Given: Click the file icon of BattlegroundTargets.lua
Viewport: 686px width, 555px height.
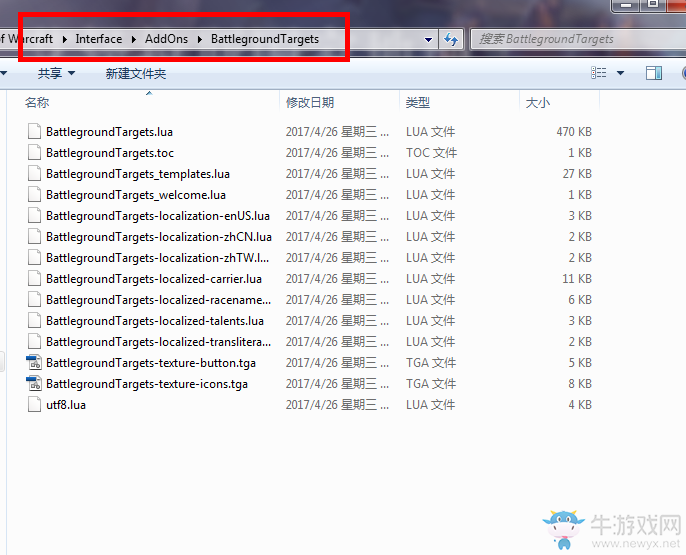Looking at the screenshot, I should tap(34, 131).
